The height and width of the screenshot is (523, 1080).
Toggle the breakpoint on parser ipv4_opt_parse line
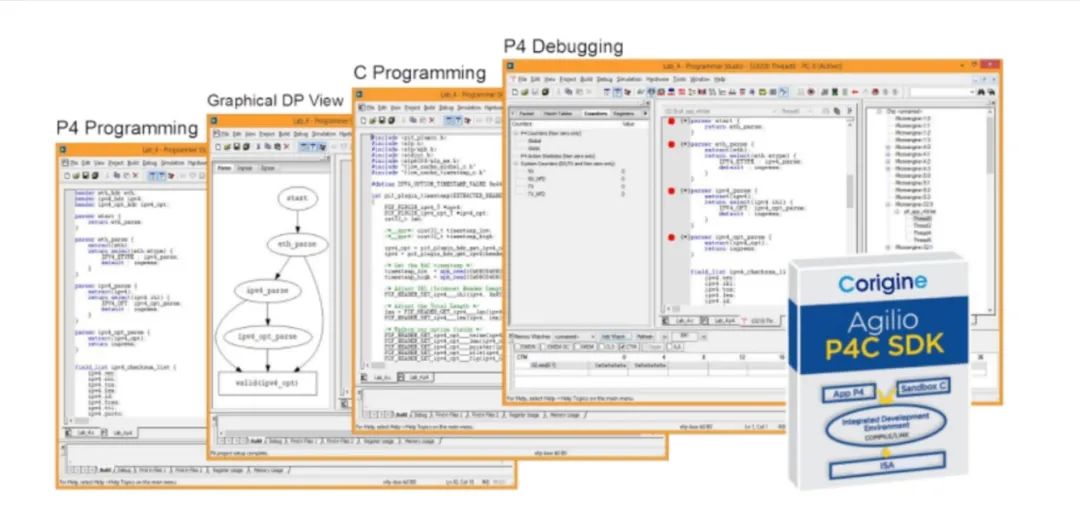click(671, 238)
